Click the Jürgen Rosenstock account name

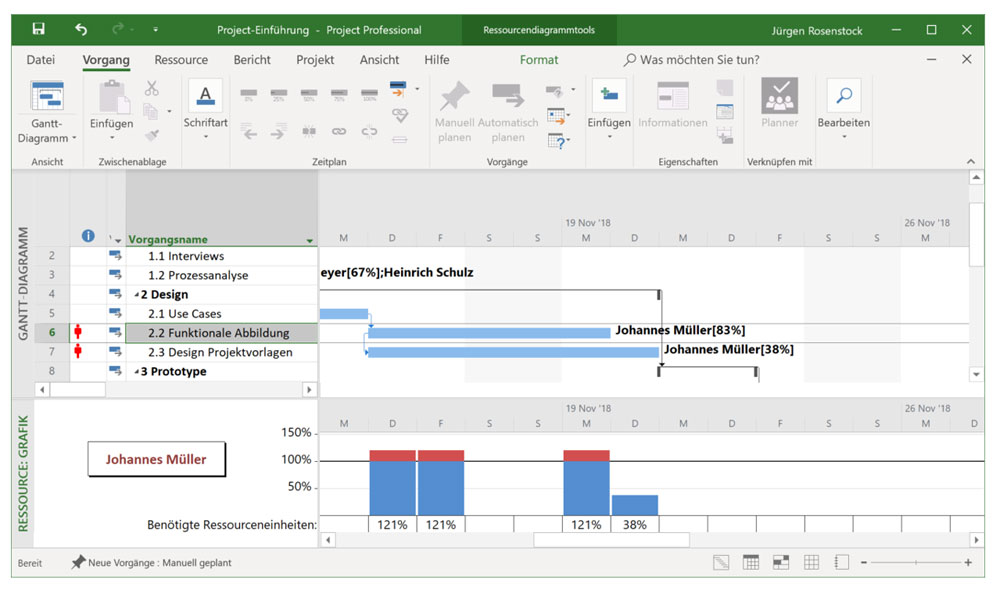tap(816, 30)
